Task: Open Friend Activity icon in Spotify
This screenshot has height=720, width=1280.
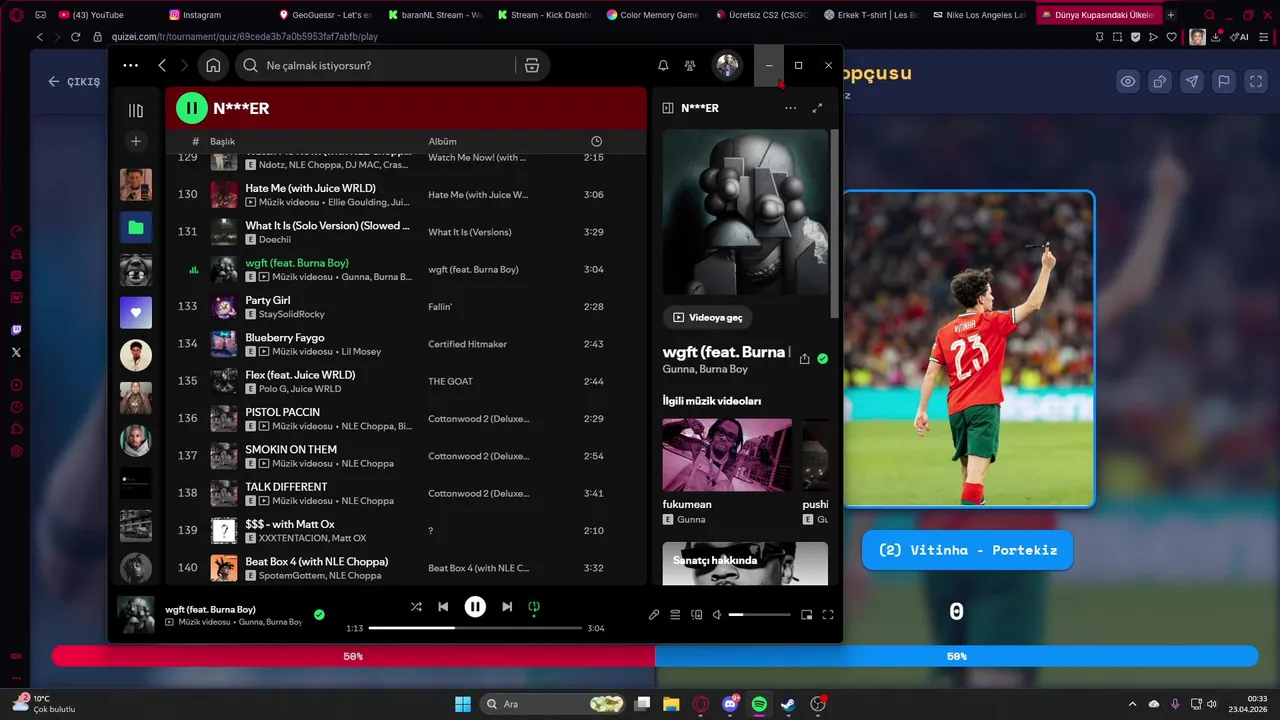Action: click(x=690, y=65)
